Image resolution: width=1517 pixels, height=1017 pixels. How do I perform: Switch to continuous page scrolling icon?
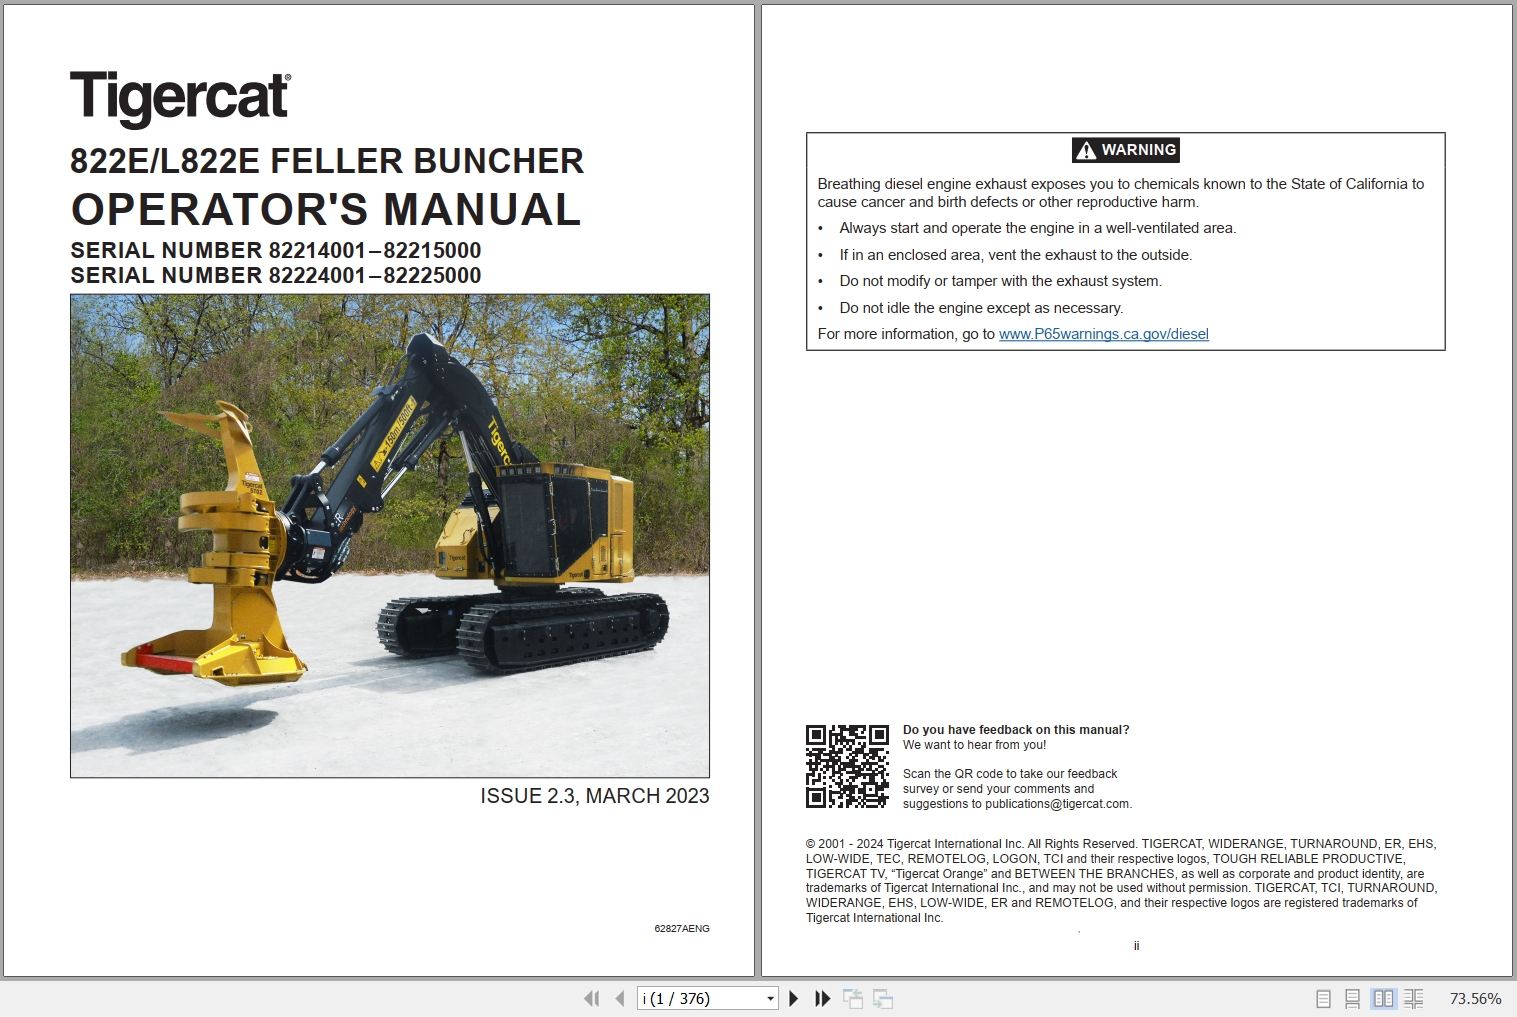point(1353,998)
